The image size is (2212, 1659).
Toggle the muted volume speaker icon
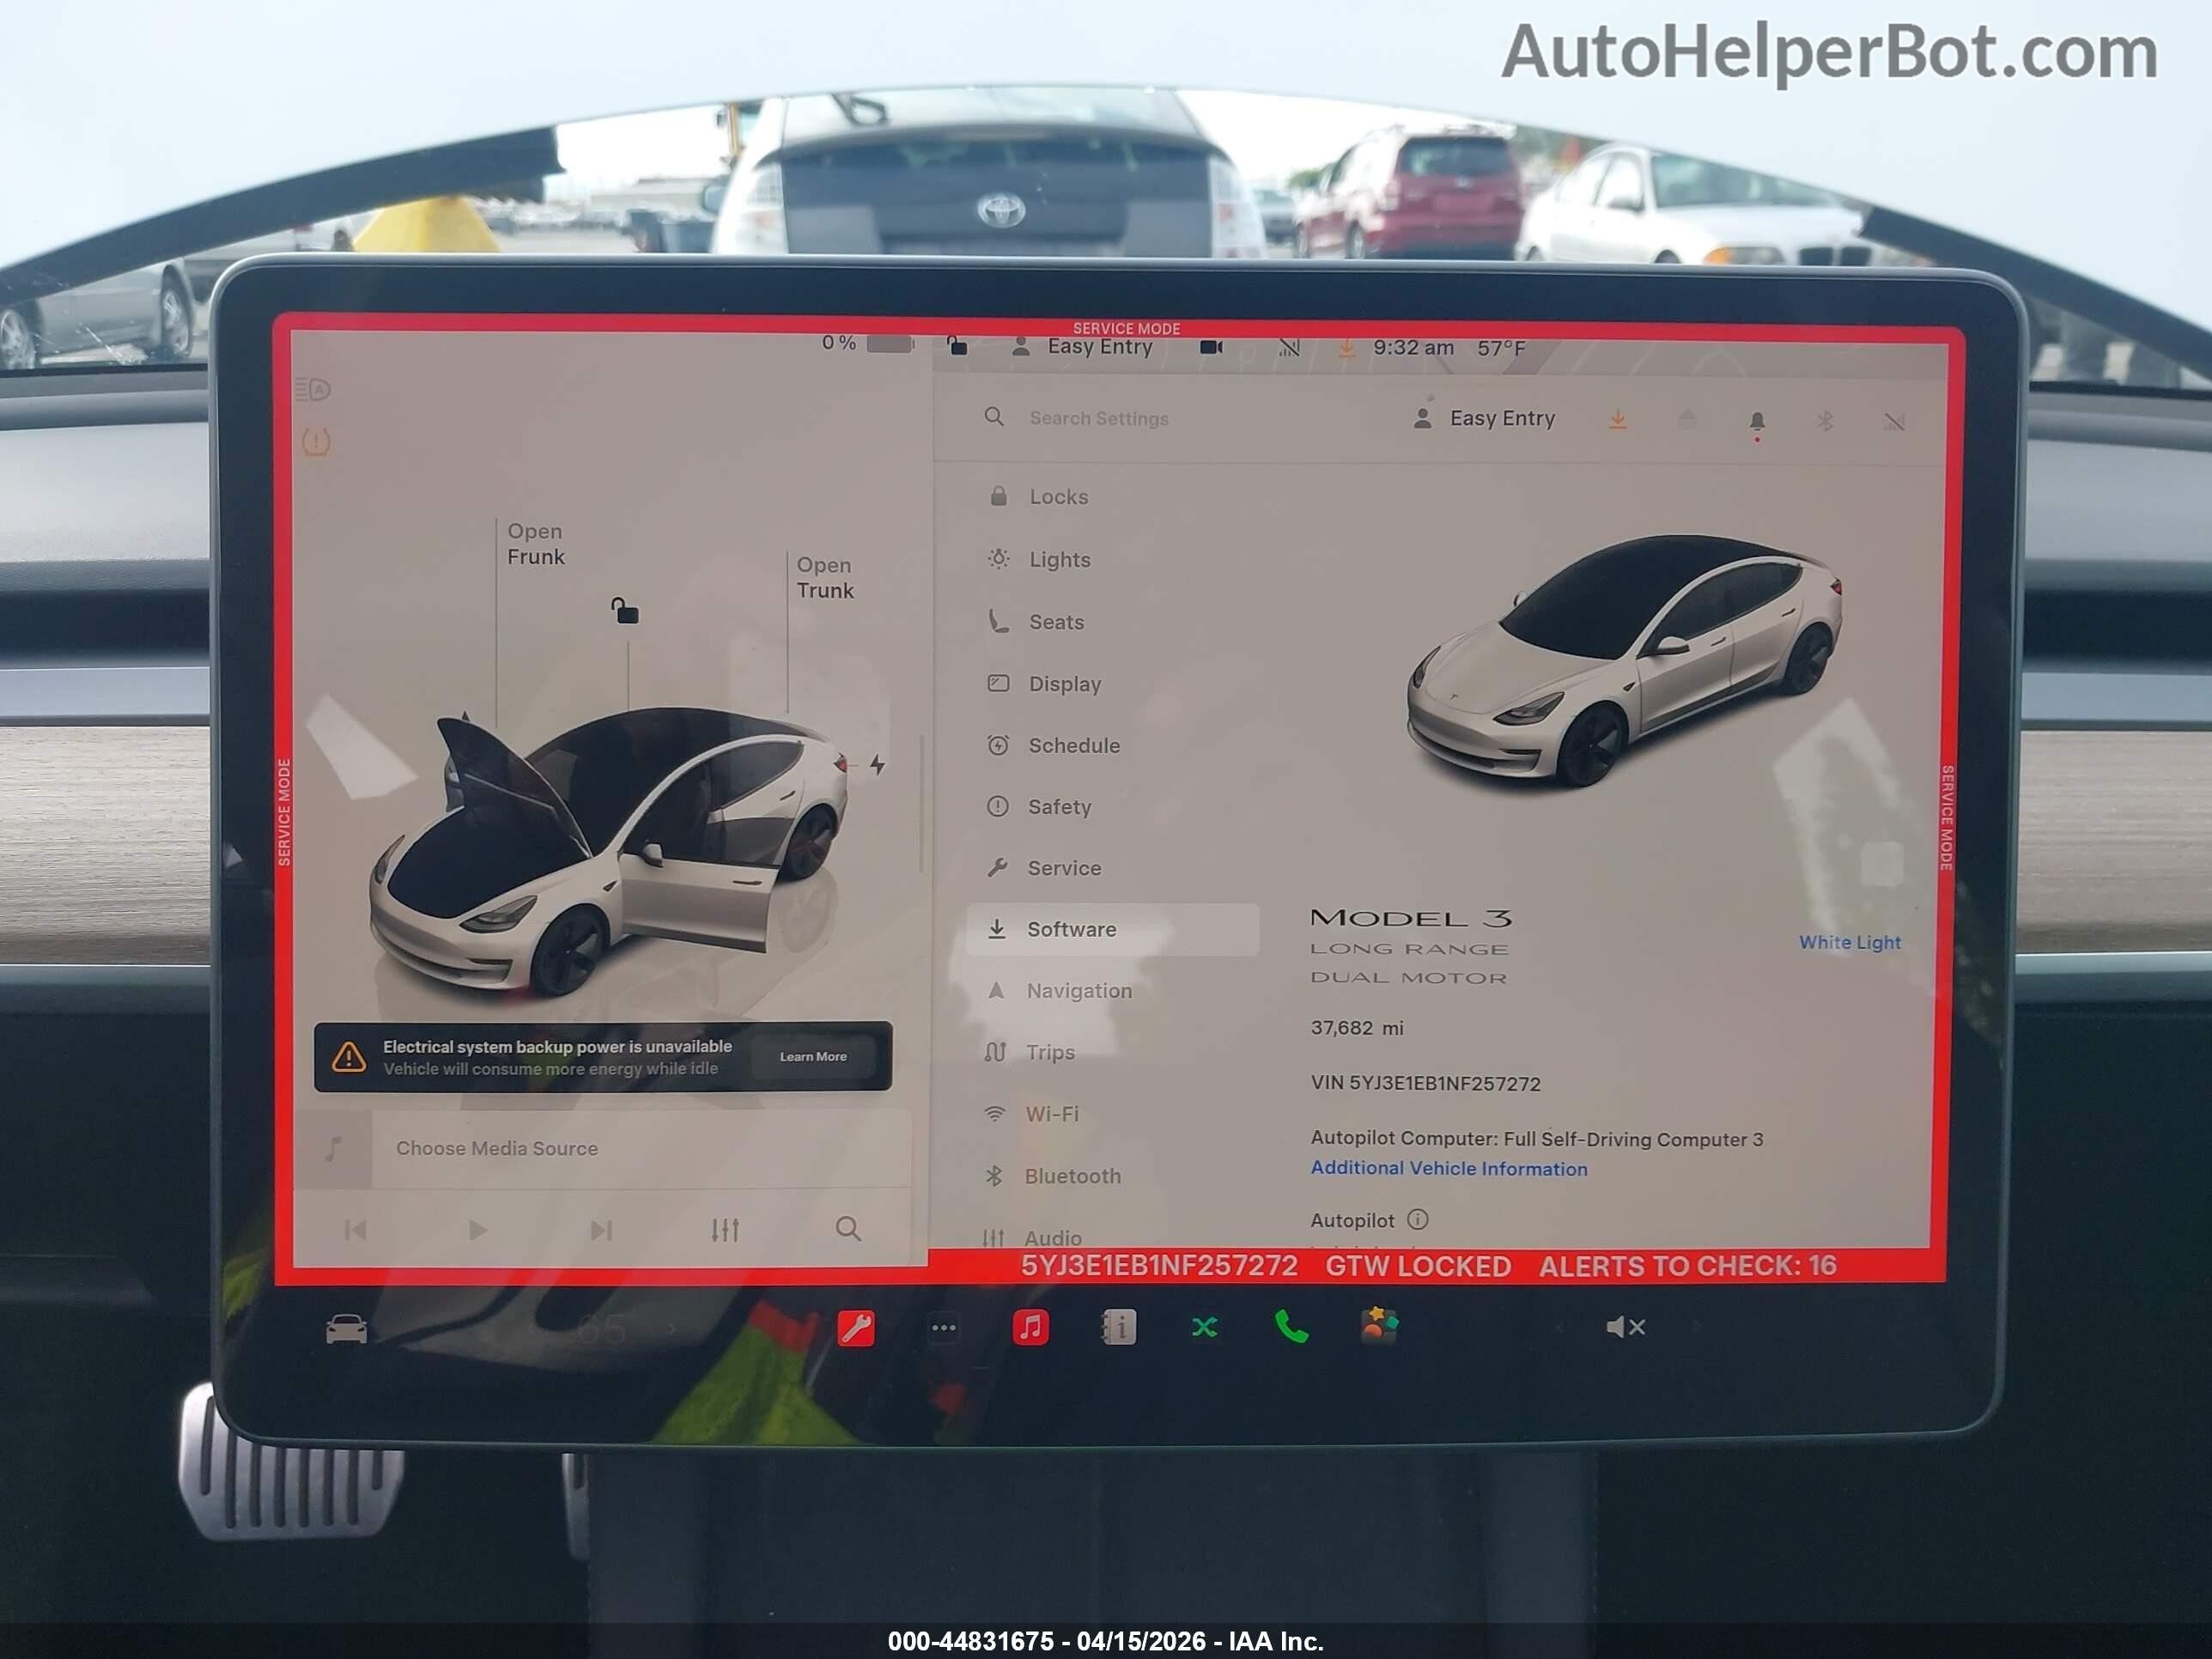click(x=1625, y=1327)
